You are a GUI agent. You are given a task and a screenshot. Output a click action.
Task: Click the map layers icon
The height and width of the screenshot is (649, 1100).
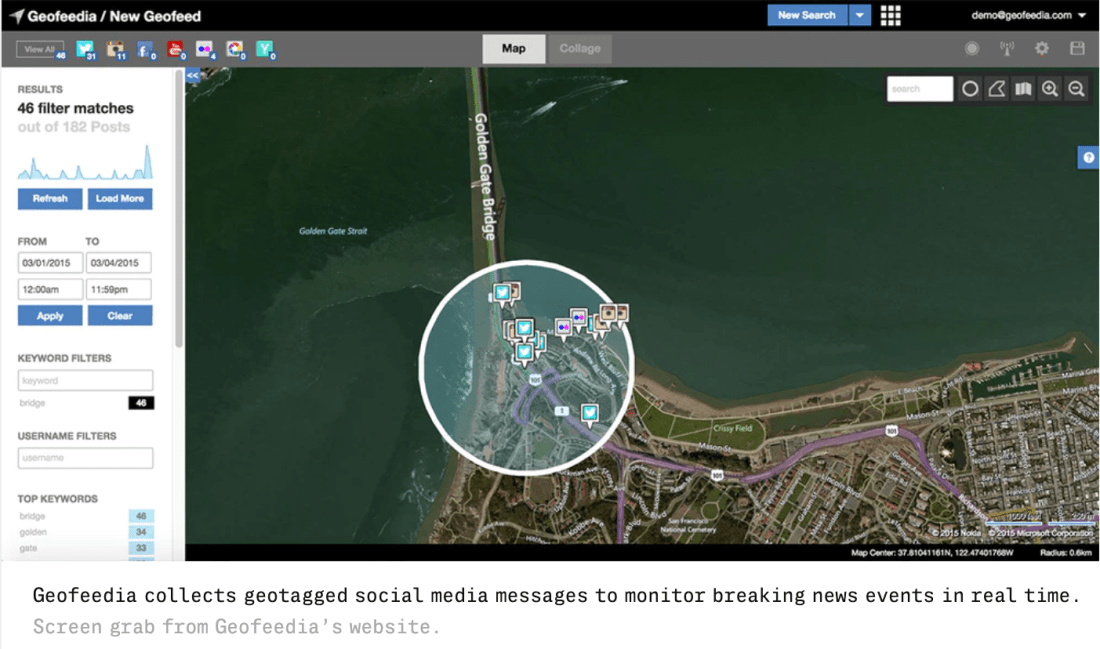click(x=1024, y=89)
